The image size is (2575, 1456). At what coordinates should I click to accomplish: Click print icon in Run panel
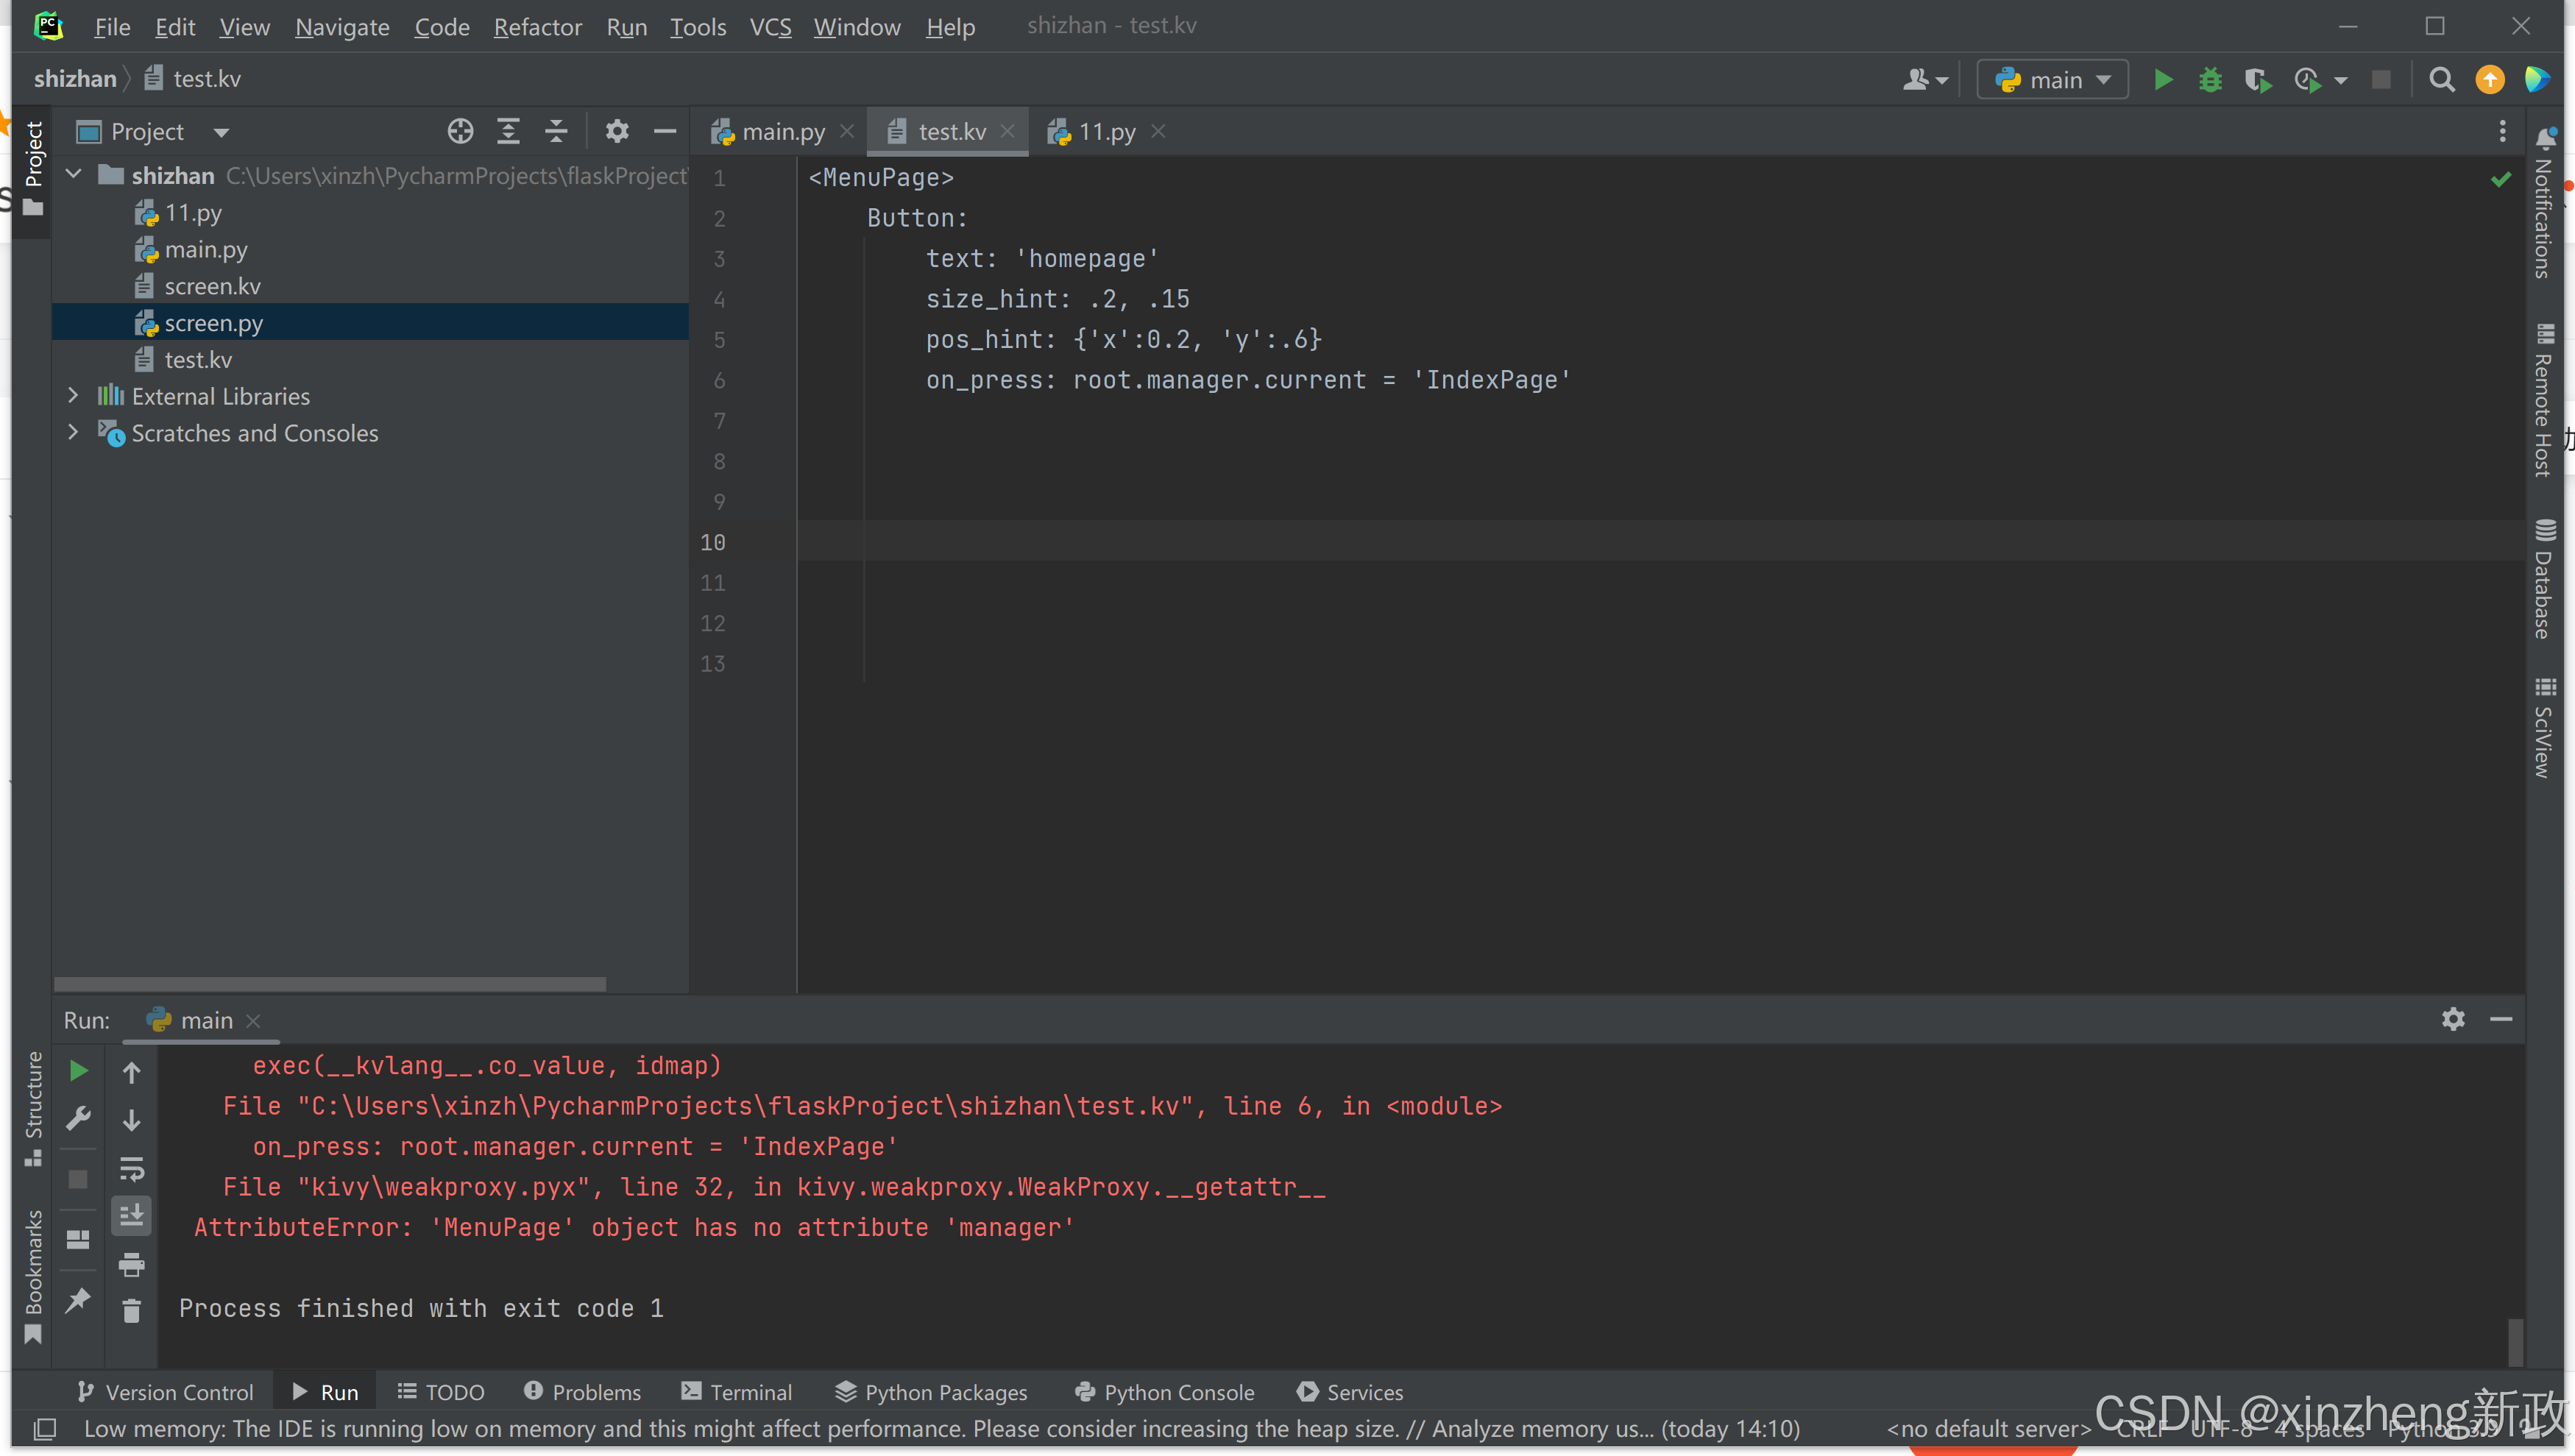131,1264
